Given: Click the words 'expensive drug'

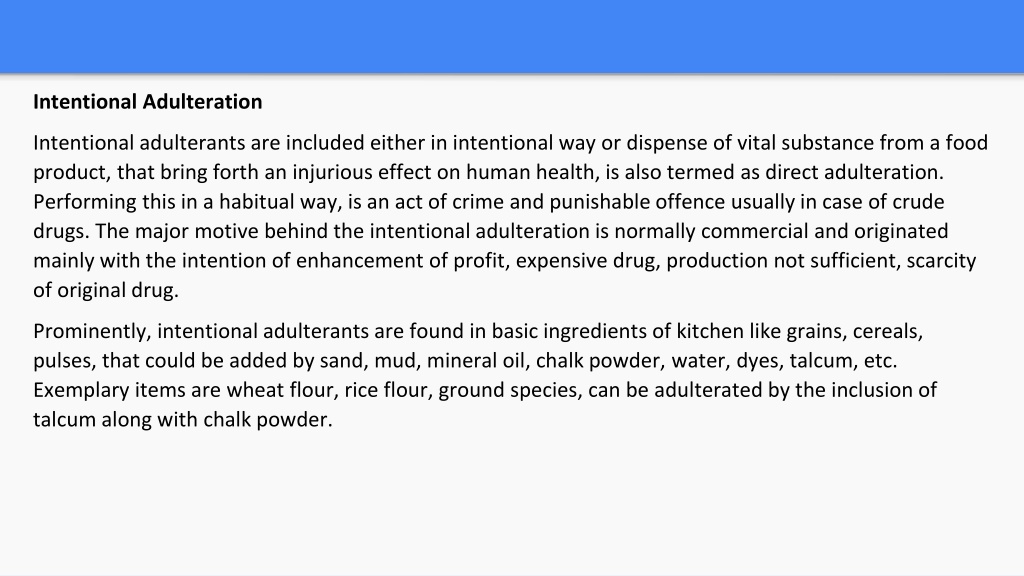Looking at the screenshot, I should click(586, 261).
